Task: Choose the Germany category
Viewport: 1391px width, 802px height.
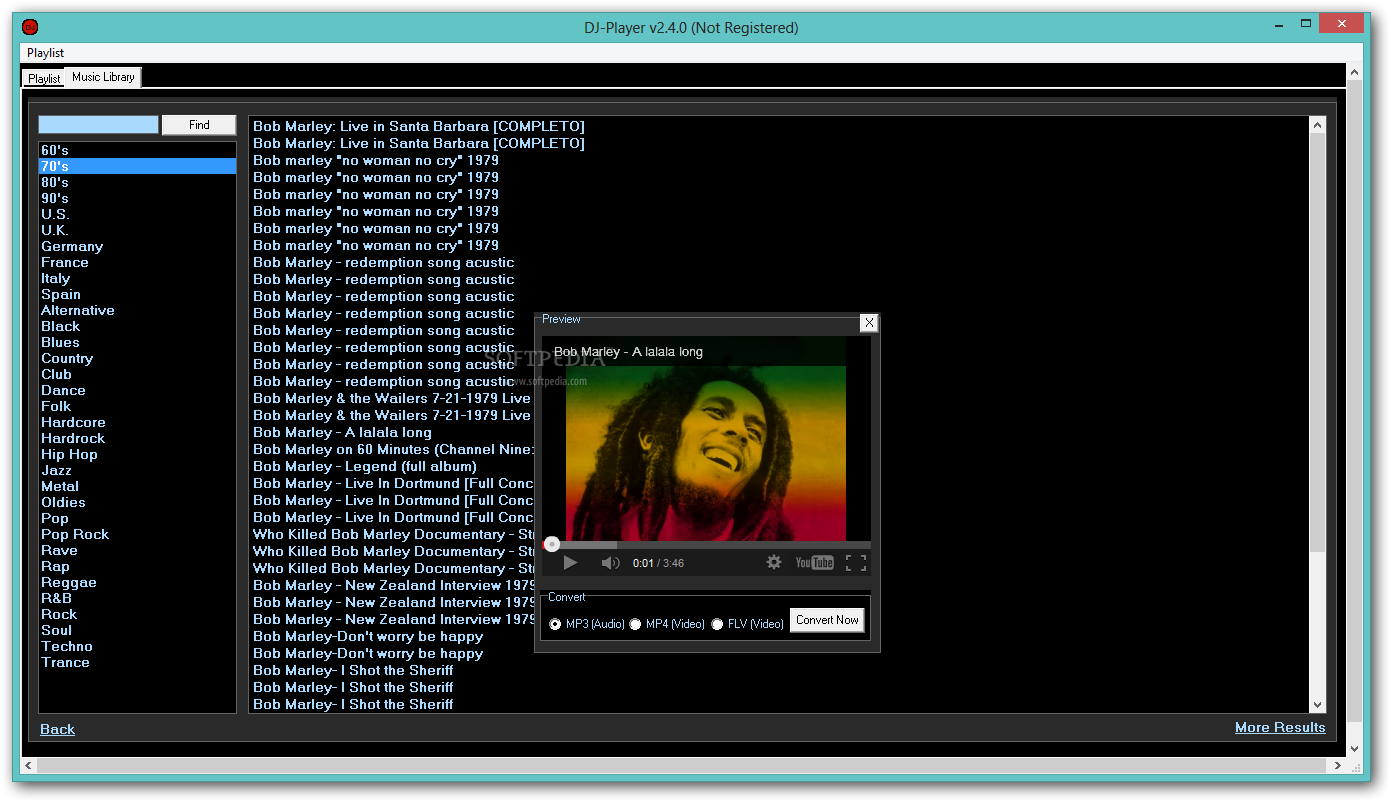Action: click(x=137, y=246)
